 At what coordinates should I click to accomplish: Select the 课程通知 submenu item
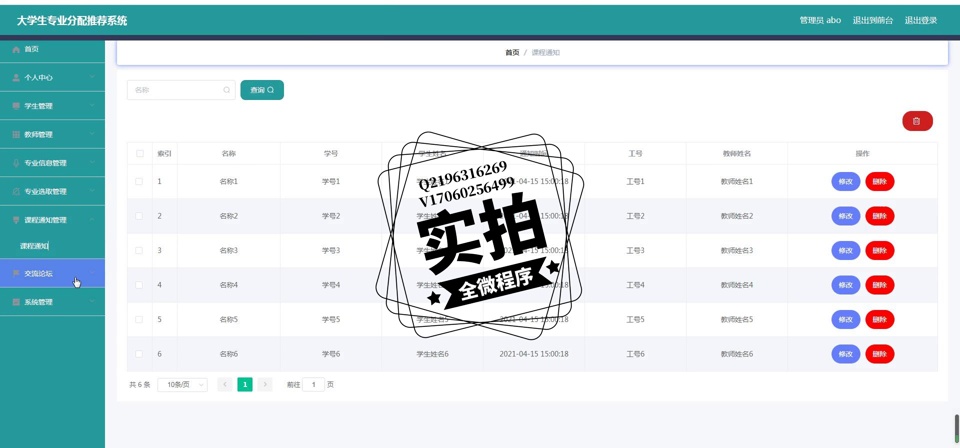coord(52,246)
